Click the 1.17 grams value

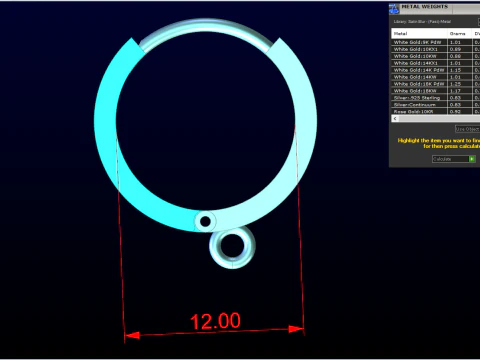click(x=455, y=91)
